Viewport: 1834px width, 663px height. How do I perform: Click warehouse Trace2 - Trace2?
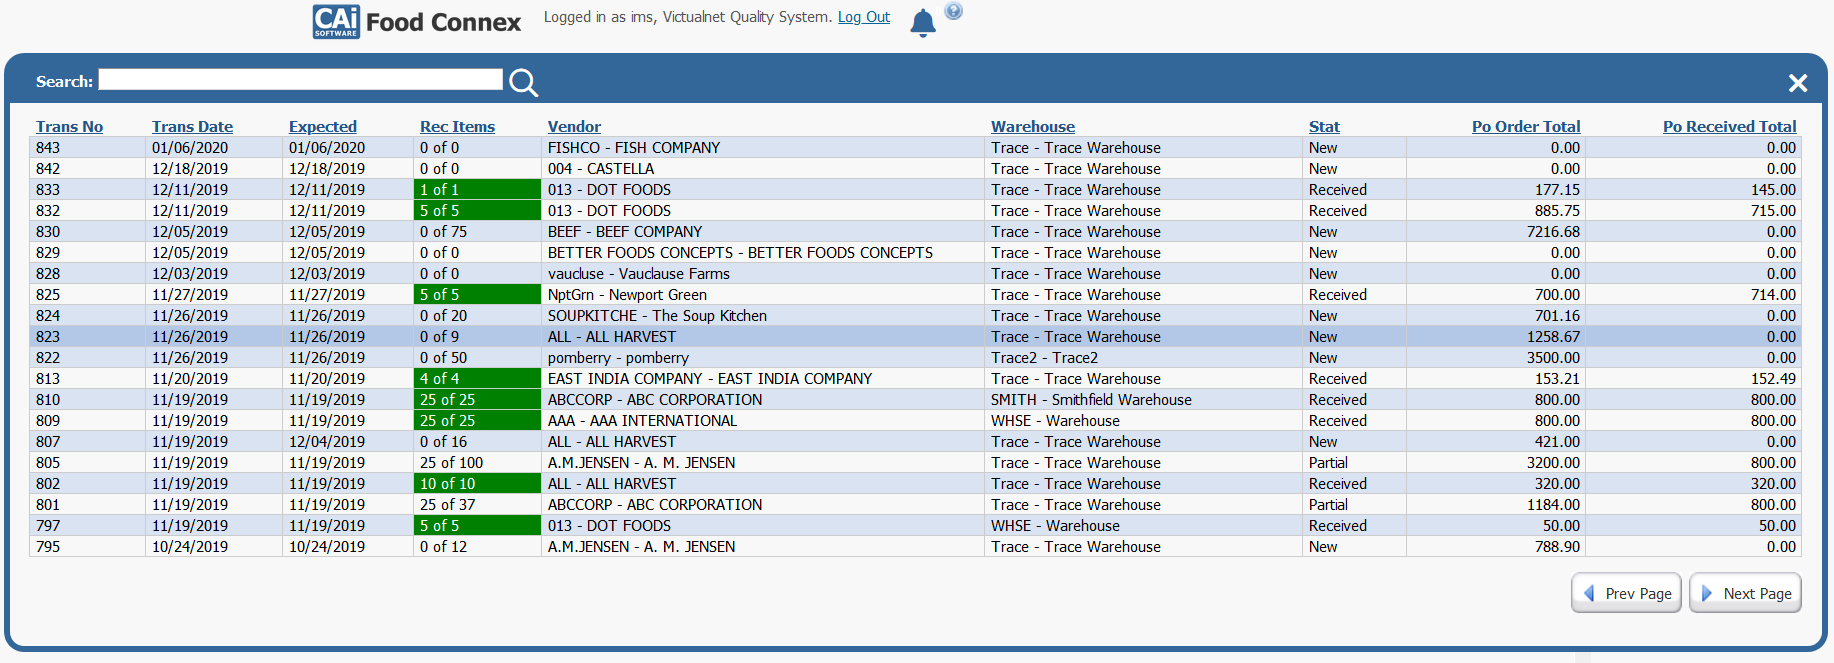[1044, 358]
